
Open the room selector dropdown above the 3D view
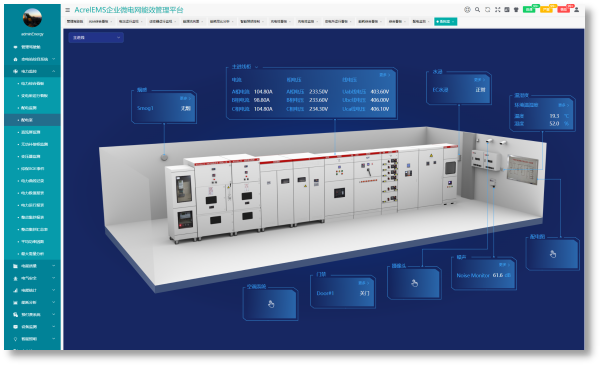click(x=96, y=38)
